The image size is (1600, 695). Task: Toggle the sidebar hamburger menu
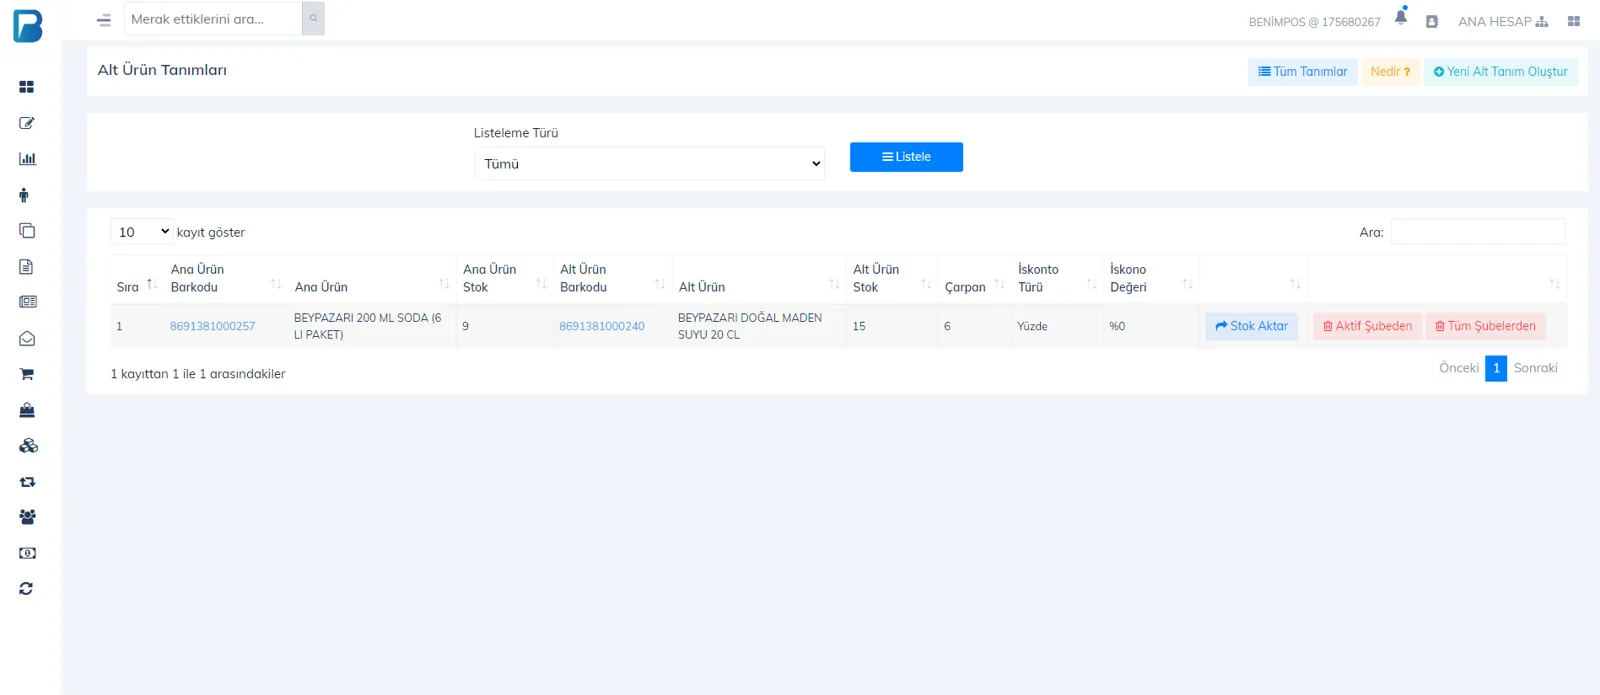104,20
